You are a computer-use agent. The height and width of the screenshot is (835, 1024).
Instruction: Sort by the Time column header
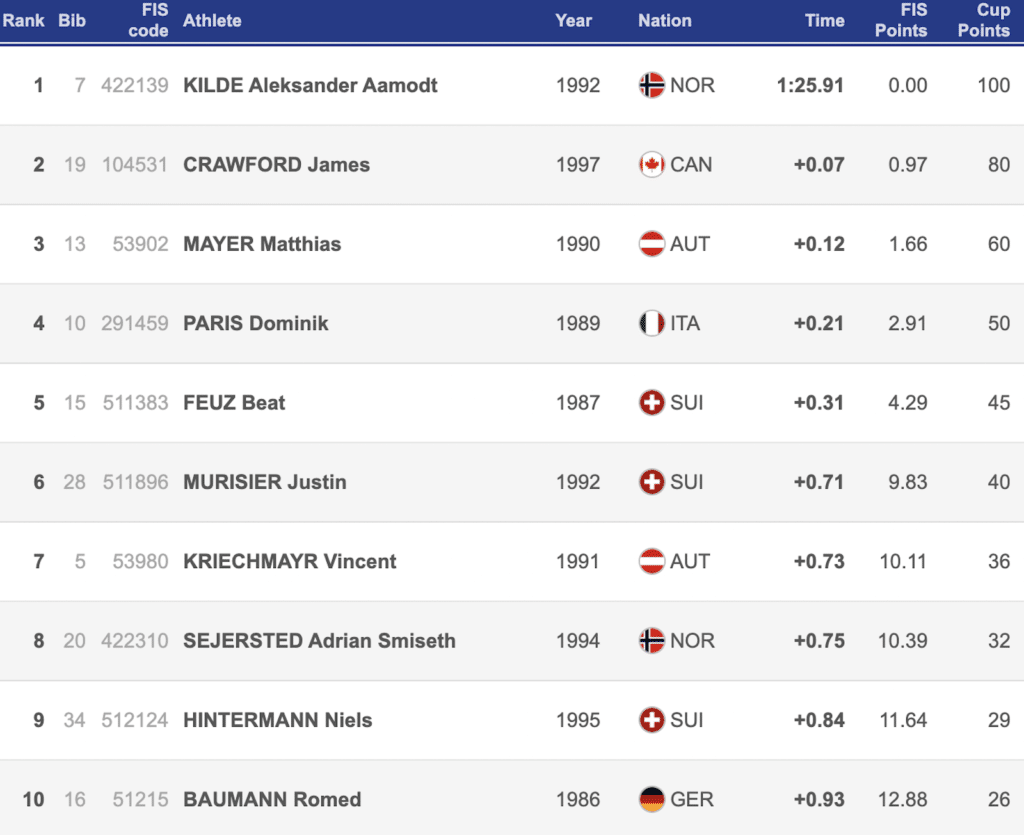click(x=824, y=20)
